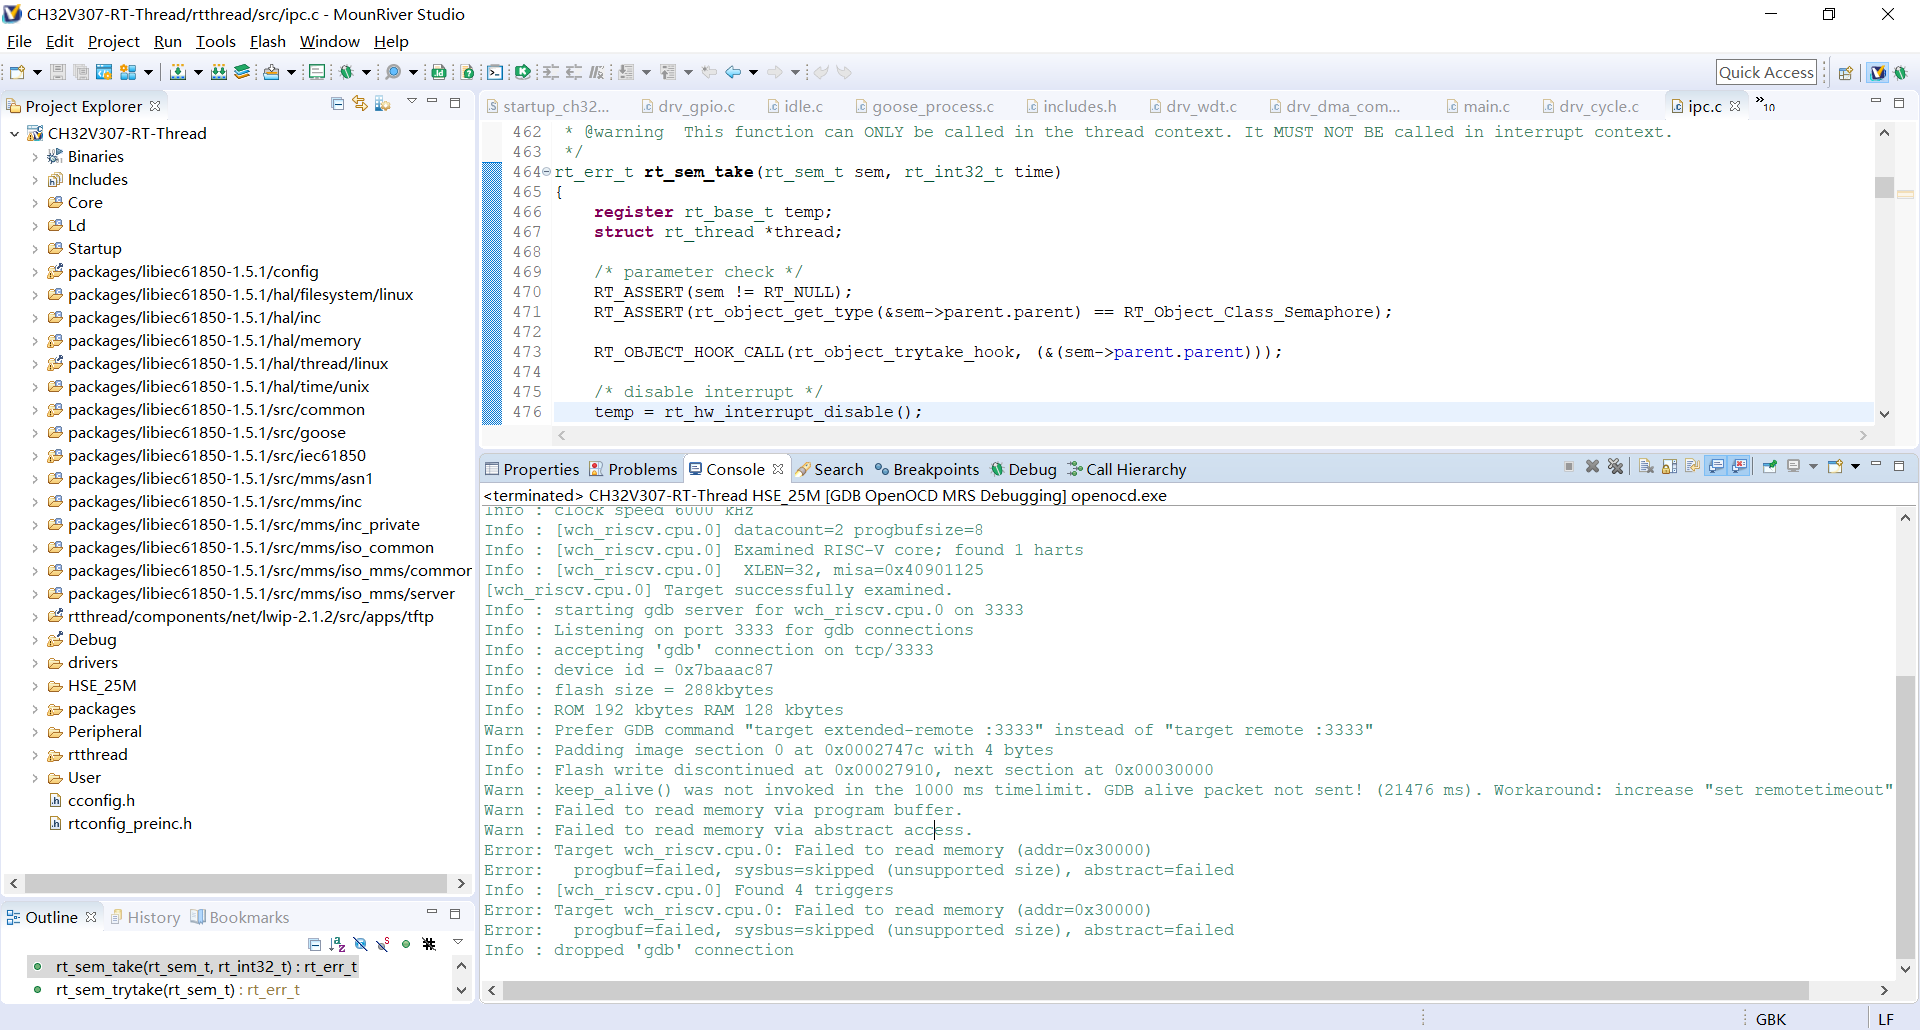
Task: Switch to the main.c editor tab
Action: click(1478, 106)
